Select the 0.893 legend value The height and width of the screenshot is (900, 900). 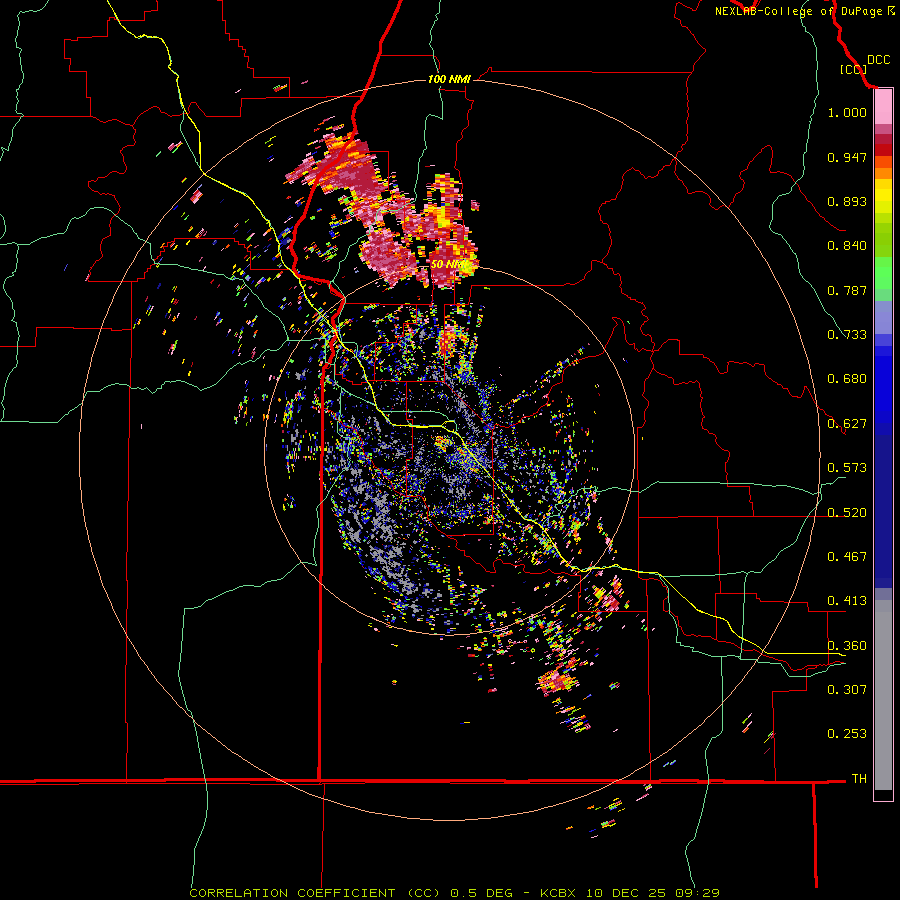(847, 201)
